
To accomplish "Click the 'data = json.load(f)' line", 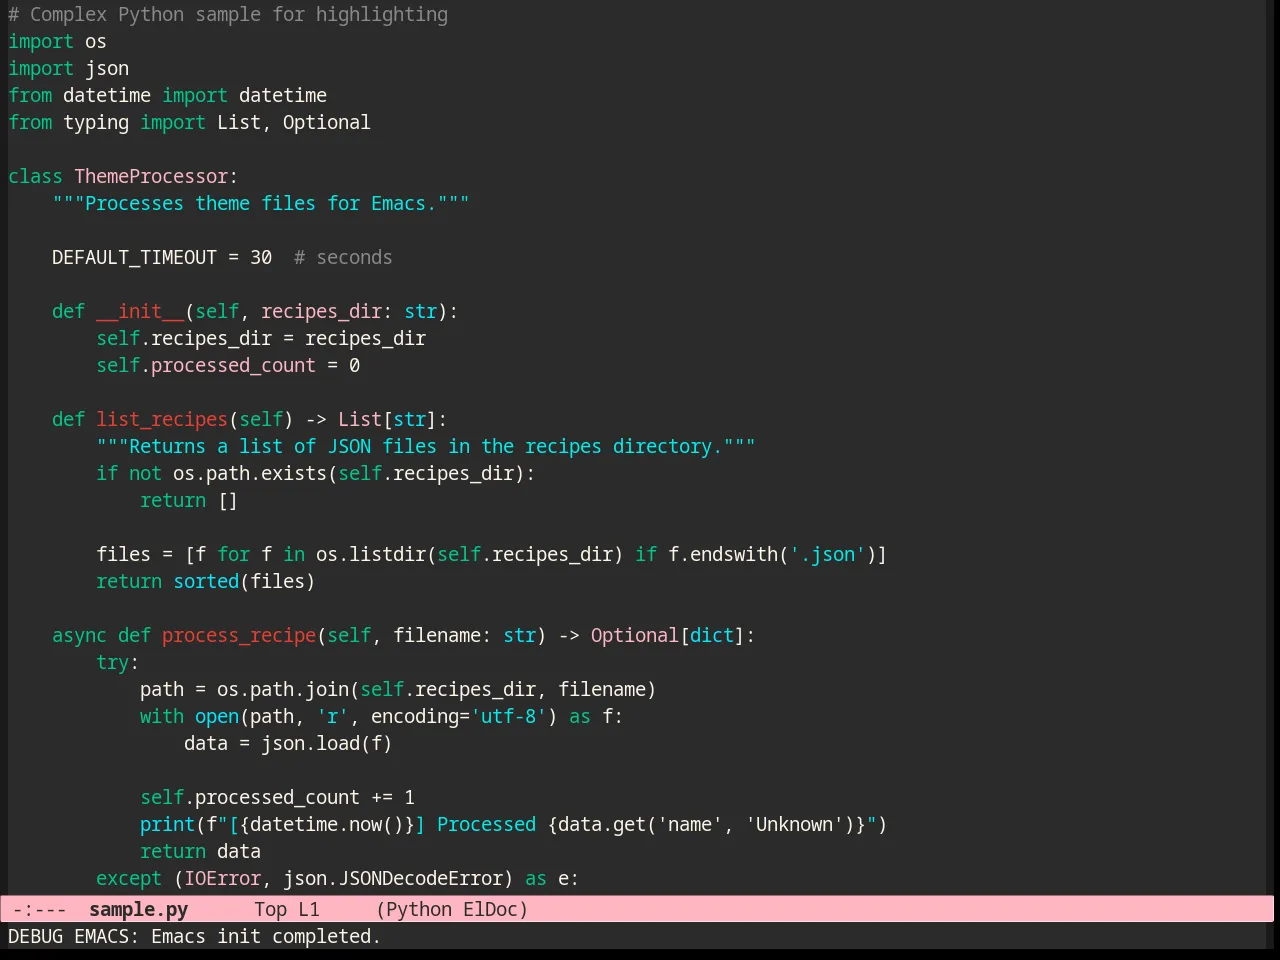I will (x=288, y=743).
